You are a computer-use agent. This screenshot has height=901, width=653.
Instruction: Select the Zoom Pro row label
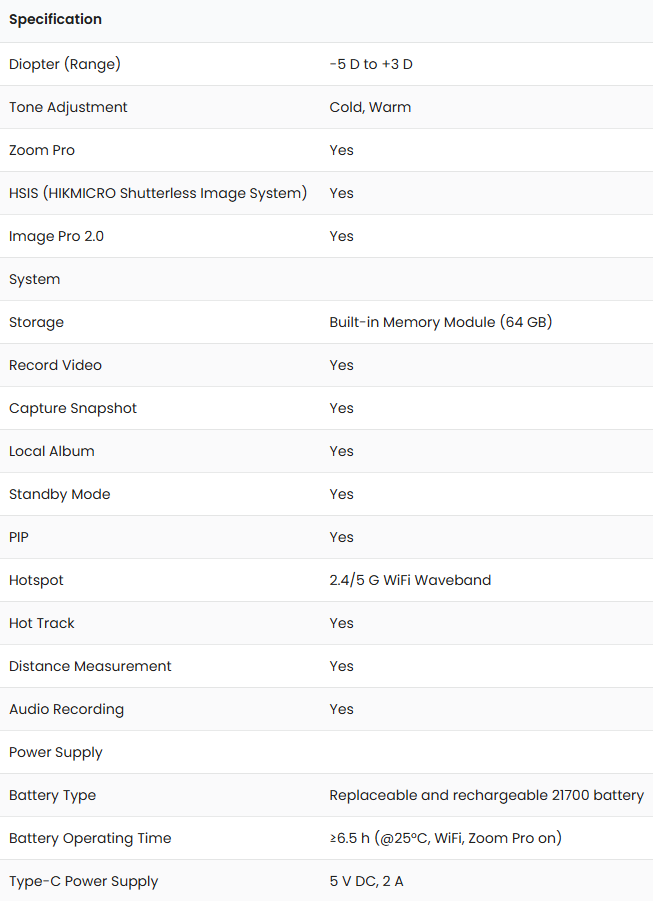click(x=42, y=150)
